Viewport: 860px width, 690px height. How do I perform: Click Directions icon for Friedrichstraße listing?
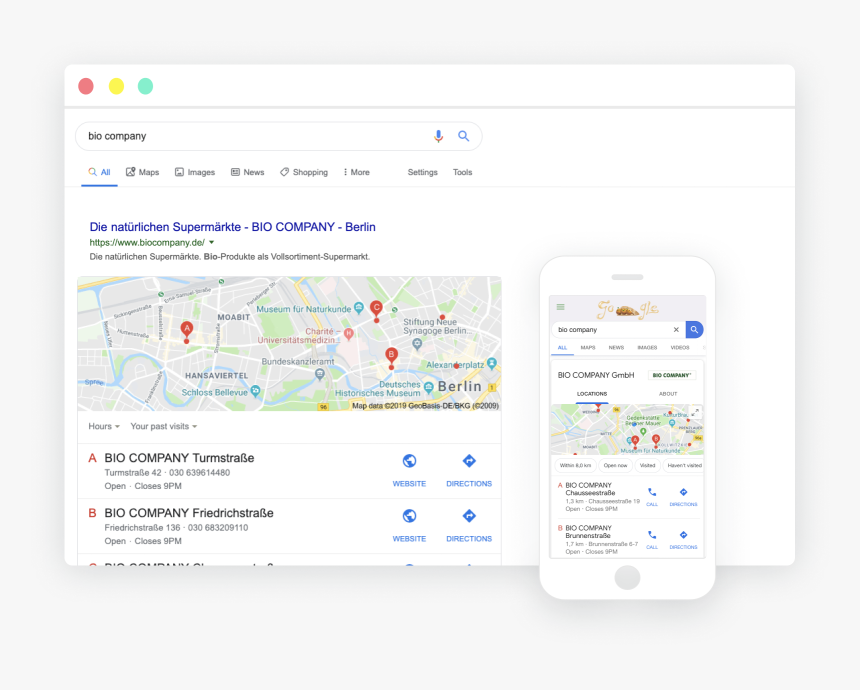pyautogui.click(x=469, y=516)
